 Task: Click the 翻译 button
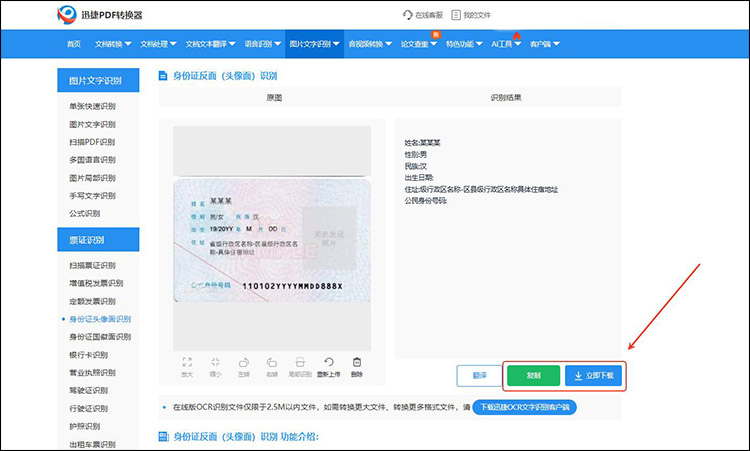click(478, 376)
